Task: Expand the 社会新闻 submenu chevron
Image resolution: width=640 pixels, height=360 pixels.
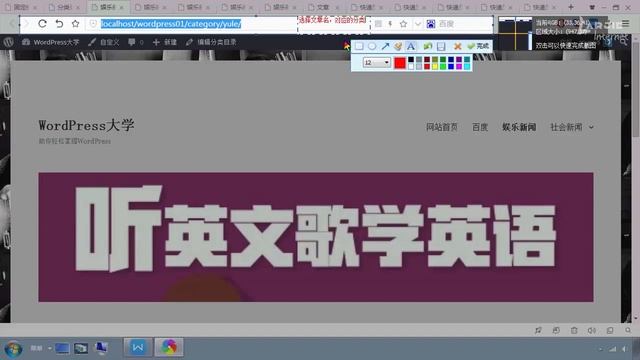Action: (591, 128)
